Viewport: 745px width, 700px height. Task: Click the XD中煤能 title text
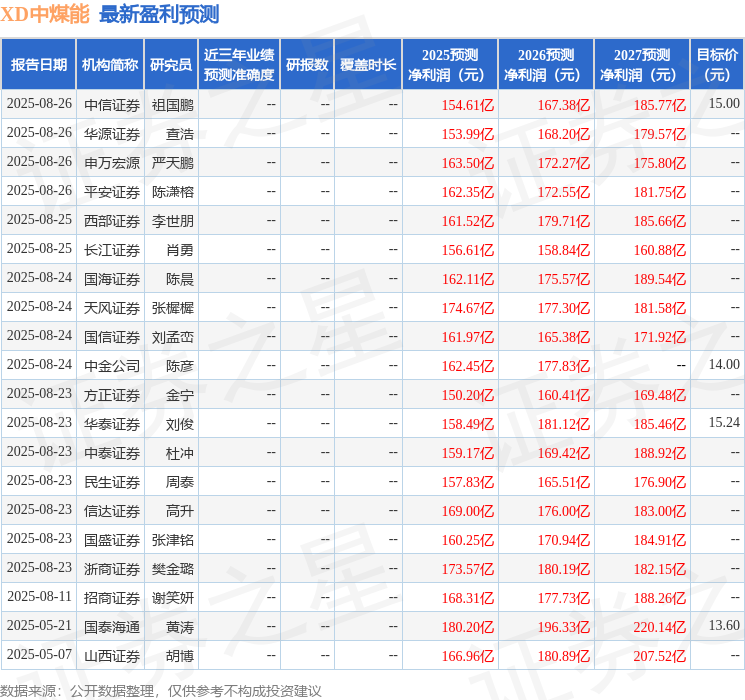click(45, 14)
